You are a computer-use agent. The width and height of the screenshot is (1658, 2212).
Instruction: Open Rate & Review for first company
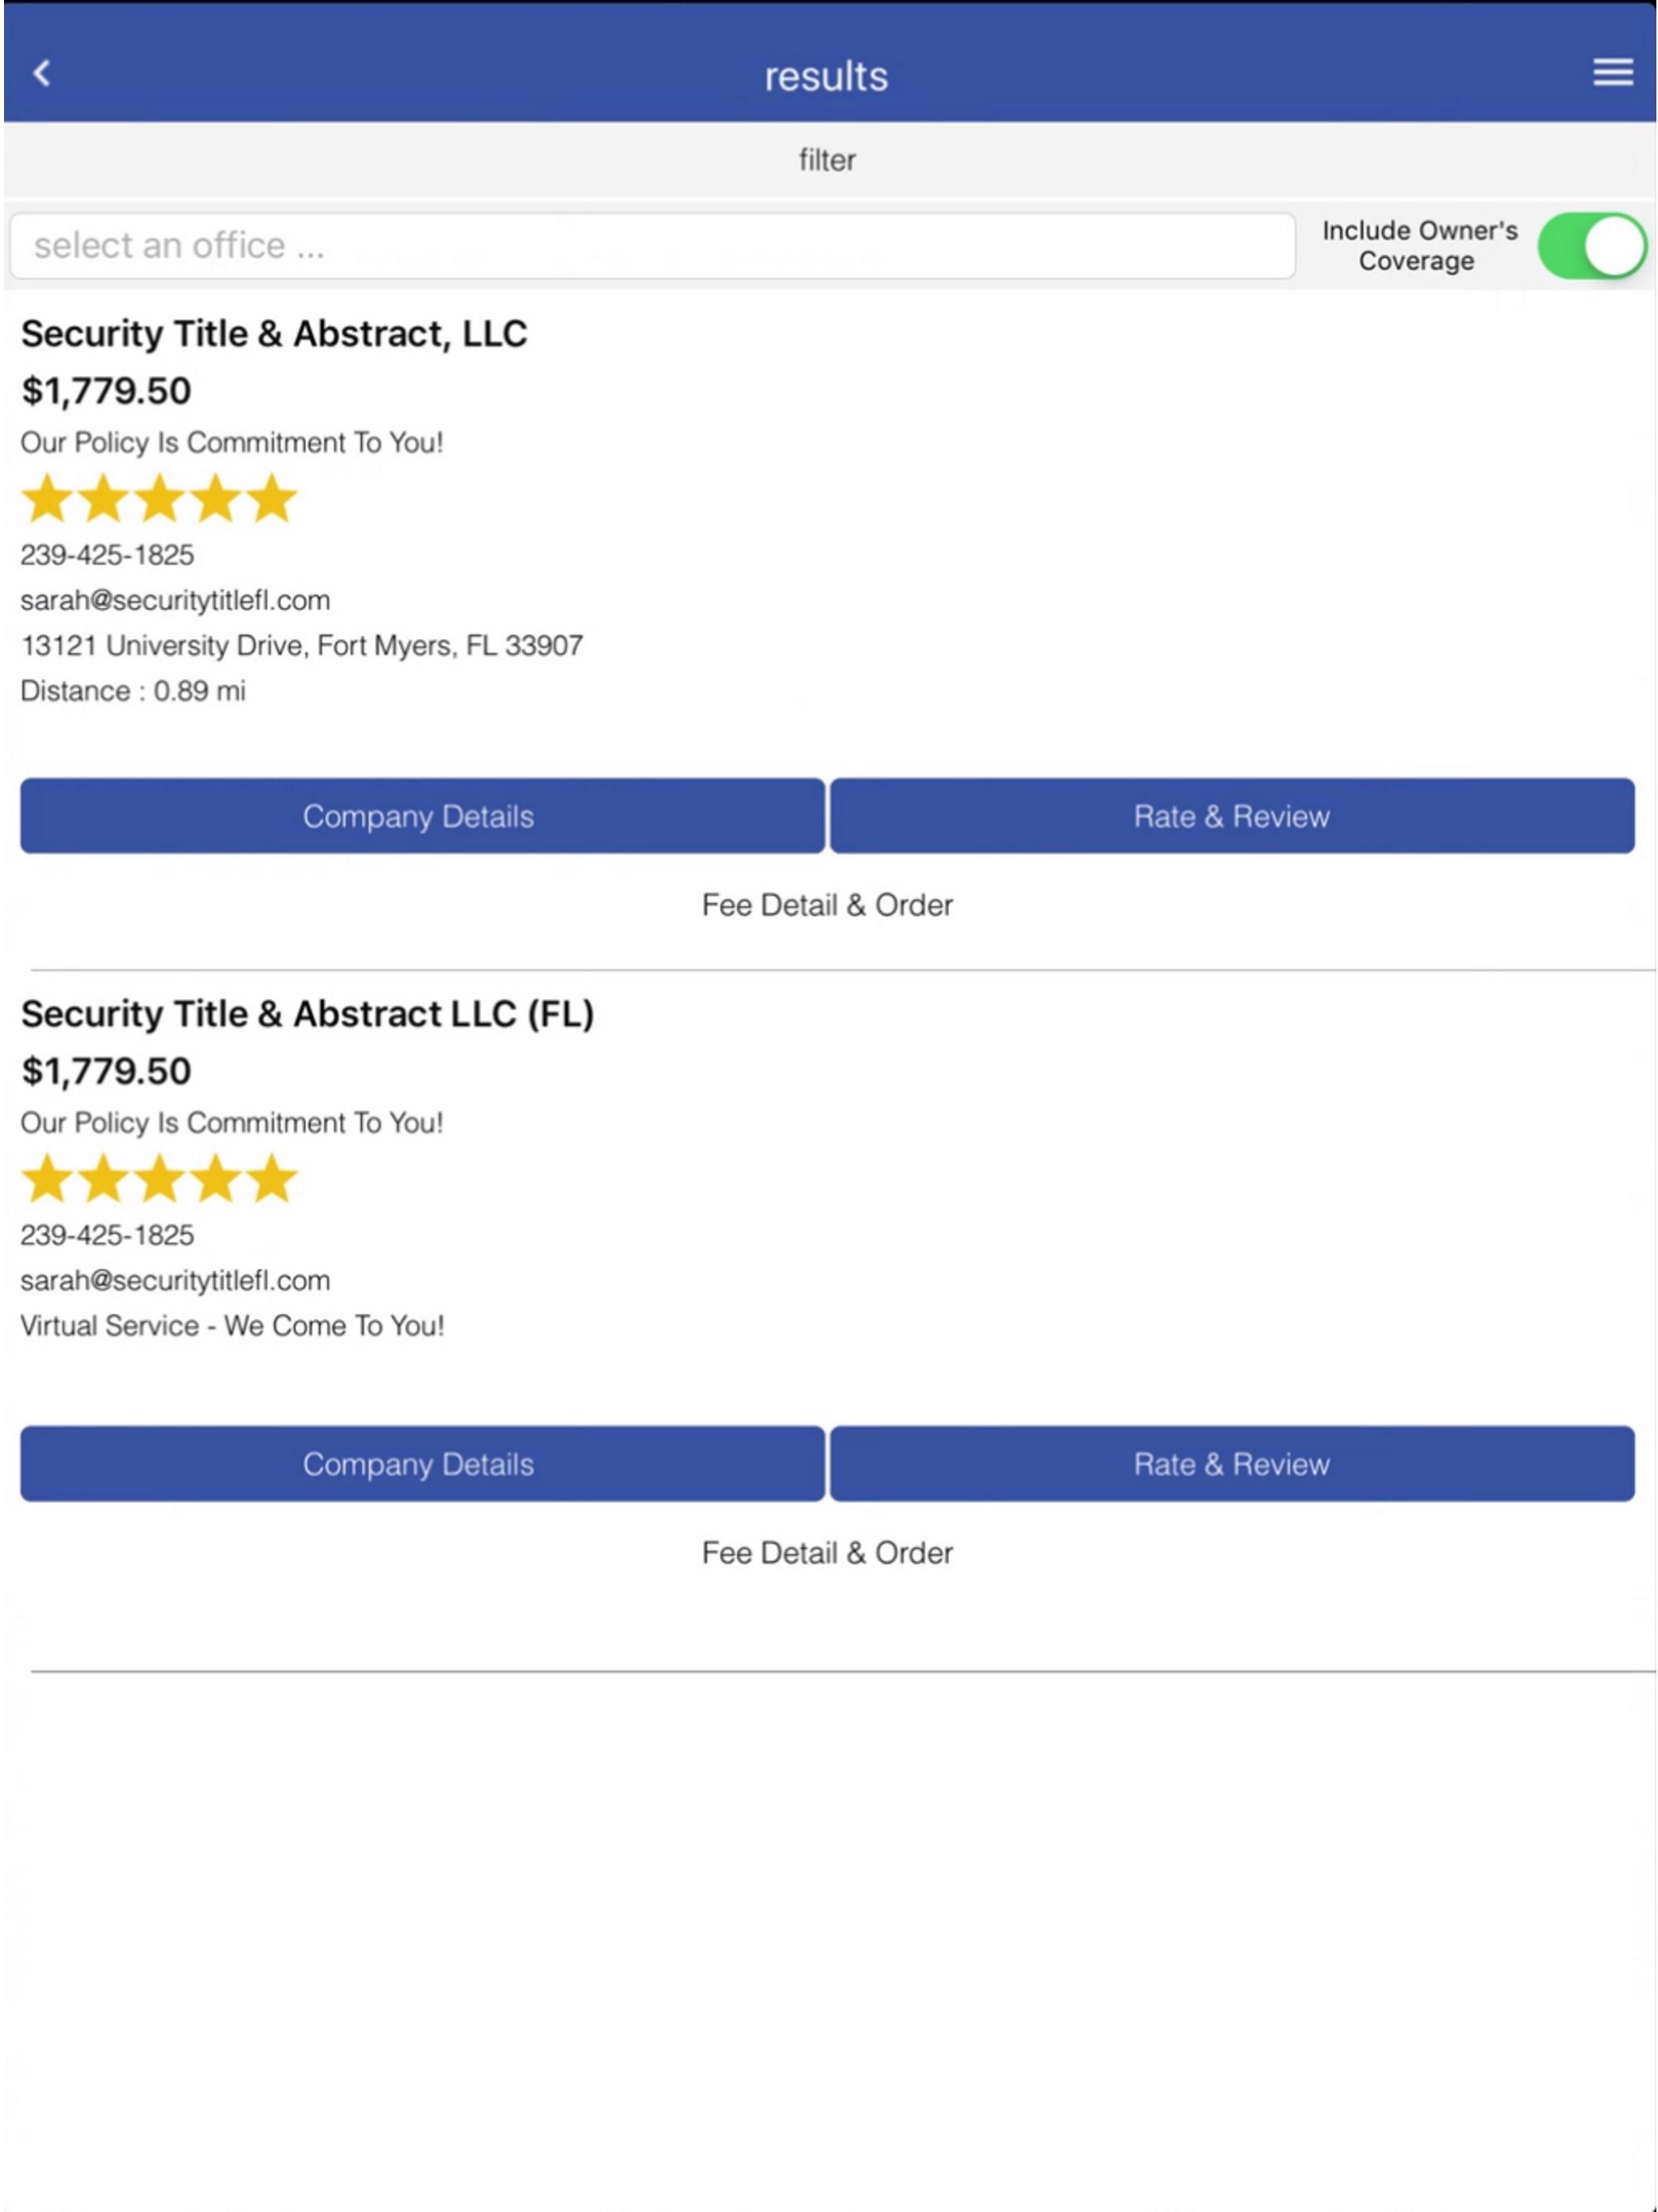click(1232, 816)
